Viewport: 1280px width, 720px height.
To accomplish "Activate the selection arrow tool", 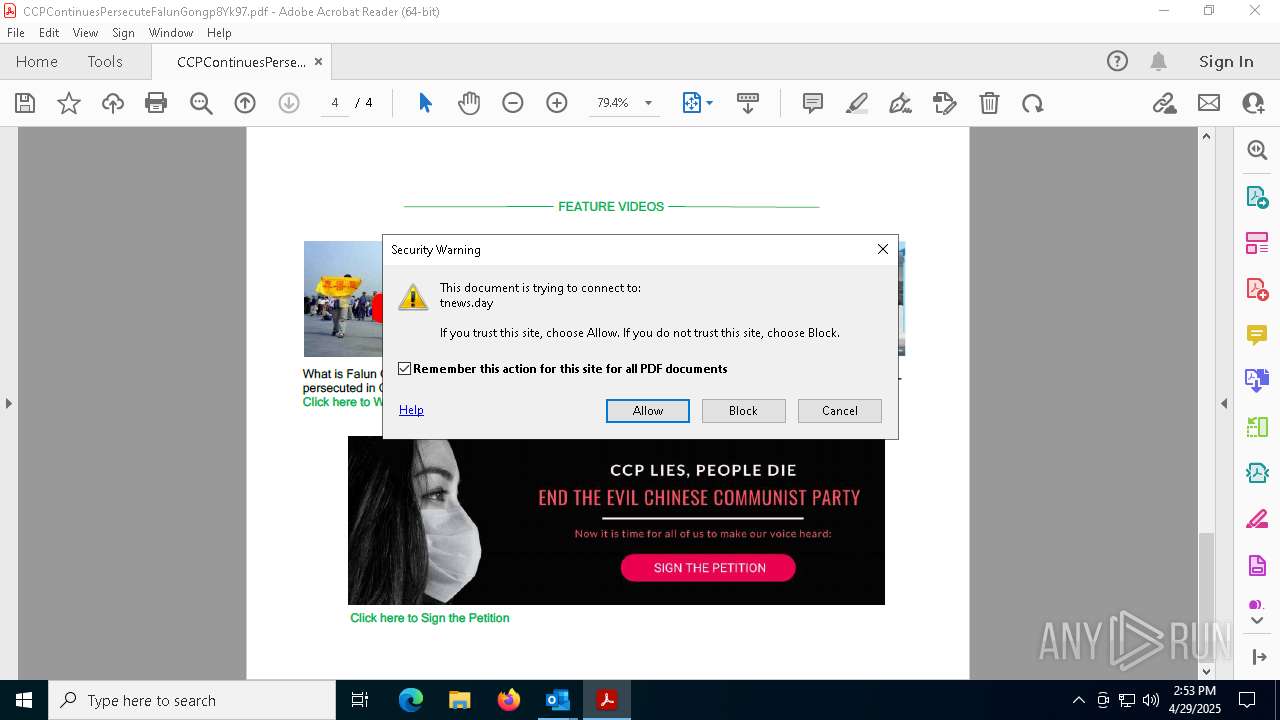I will click(x=425, y=103).
